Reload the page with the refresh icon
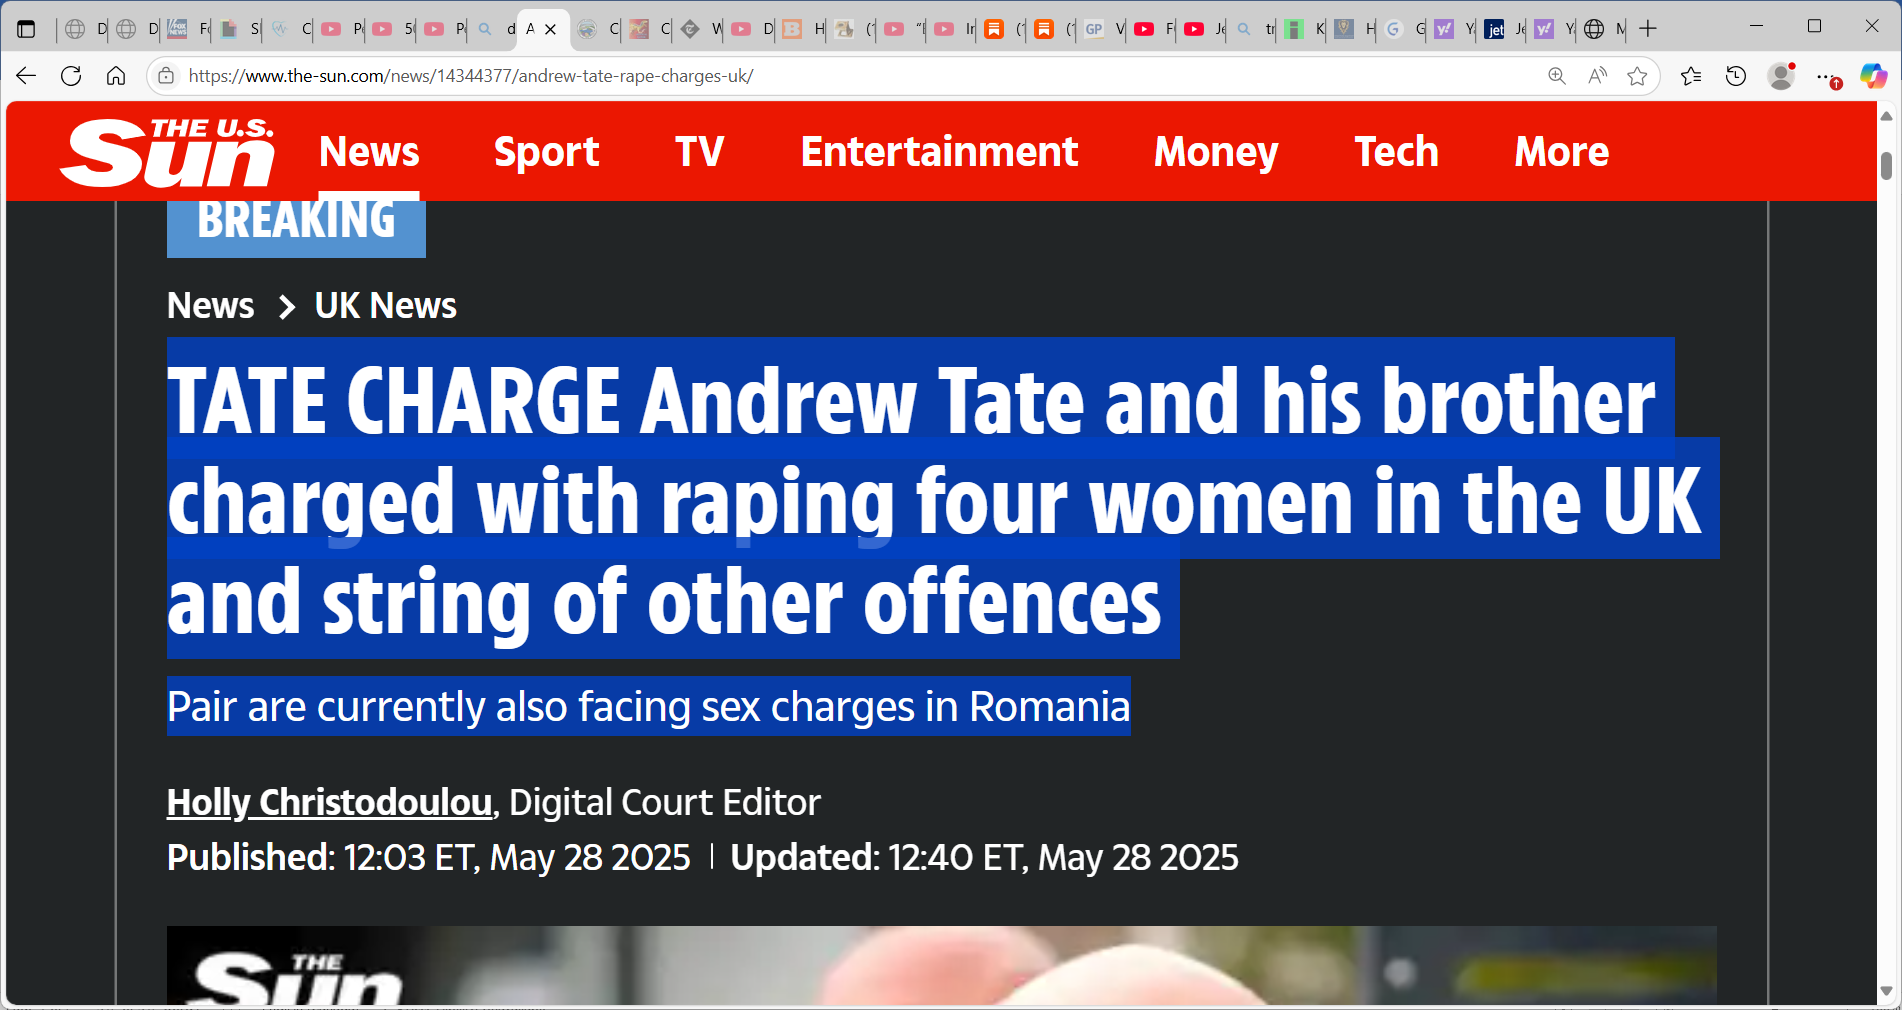 pos(71,76)
